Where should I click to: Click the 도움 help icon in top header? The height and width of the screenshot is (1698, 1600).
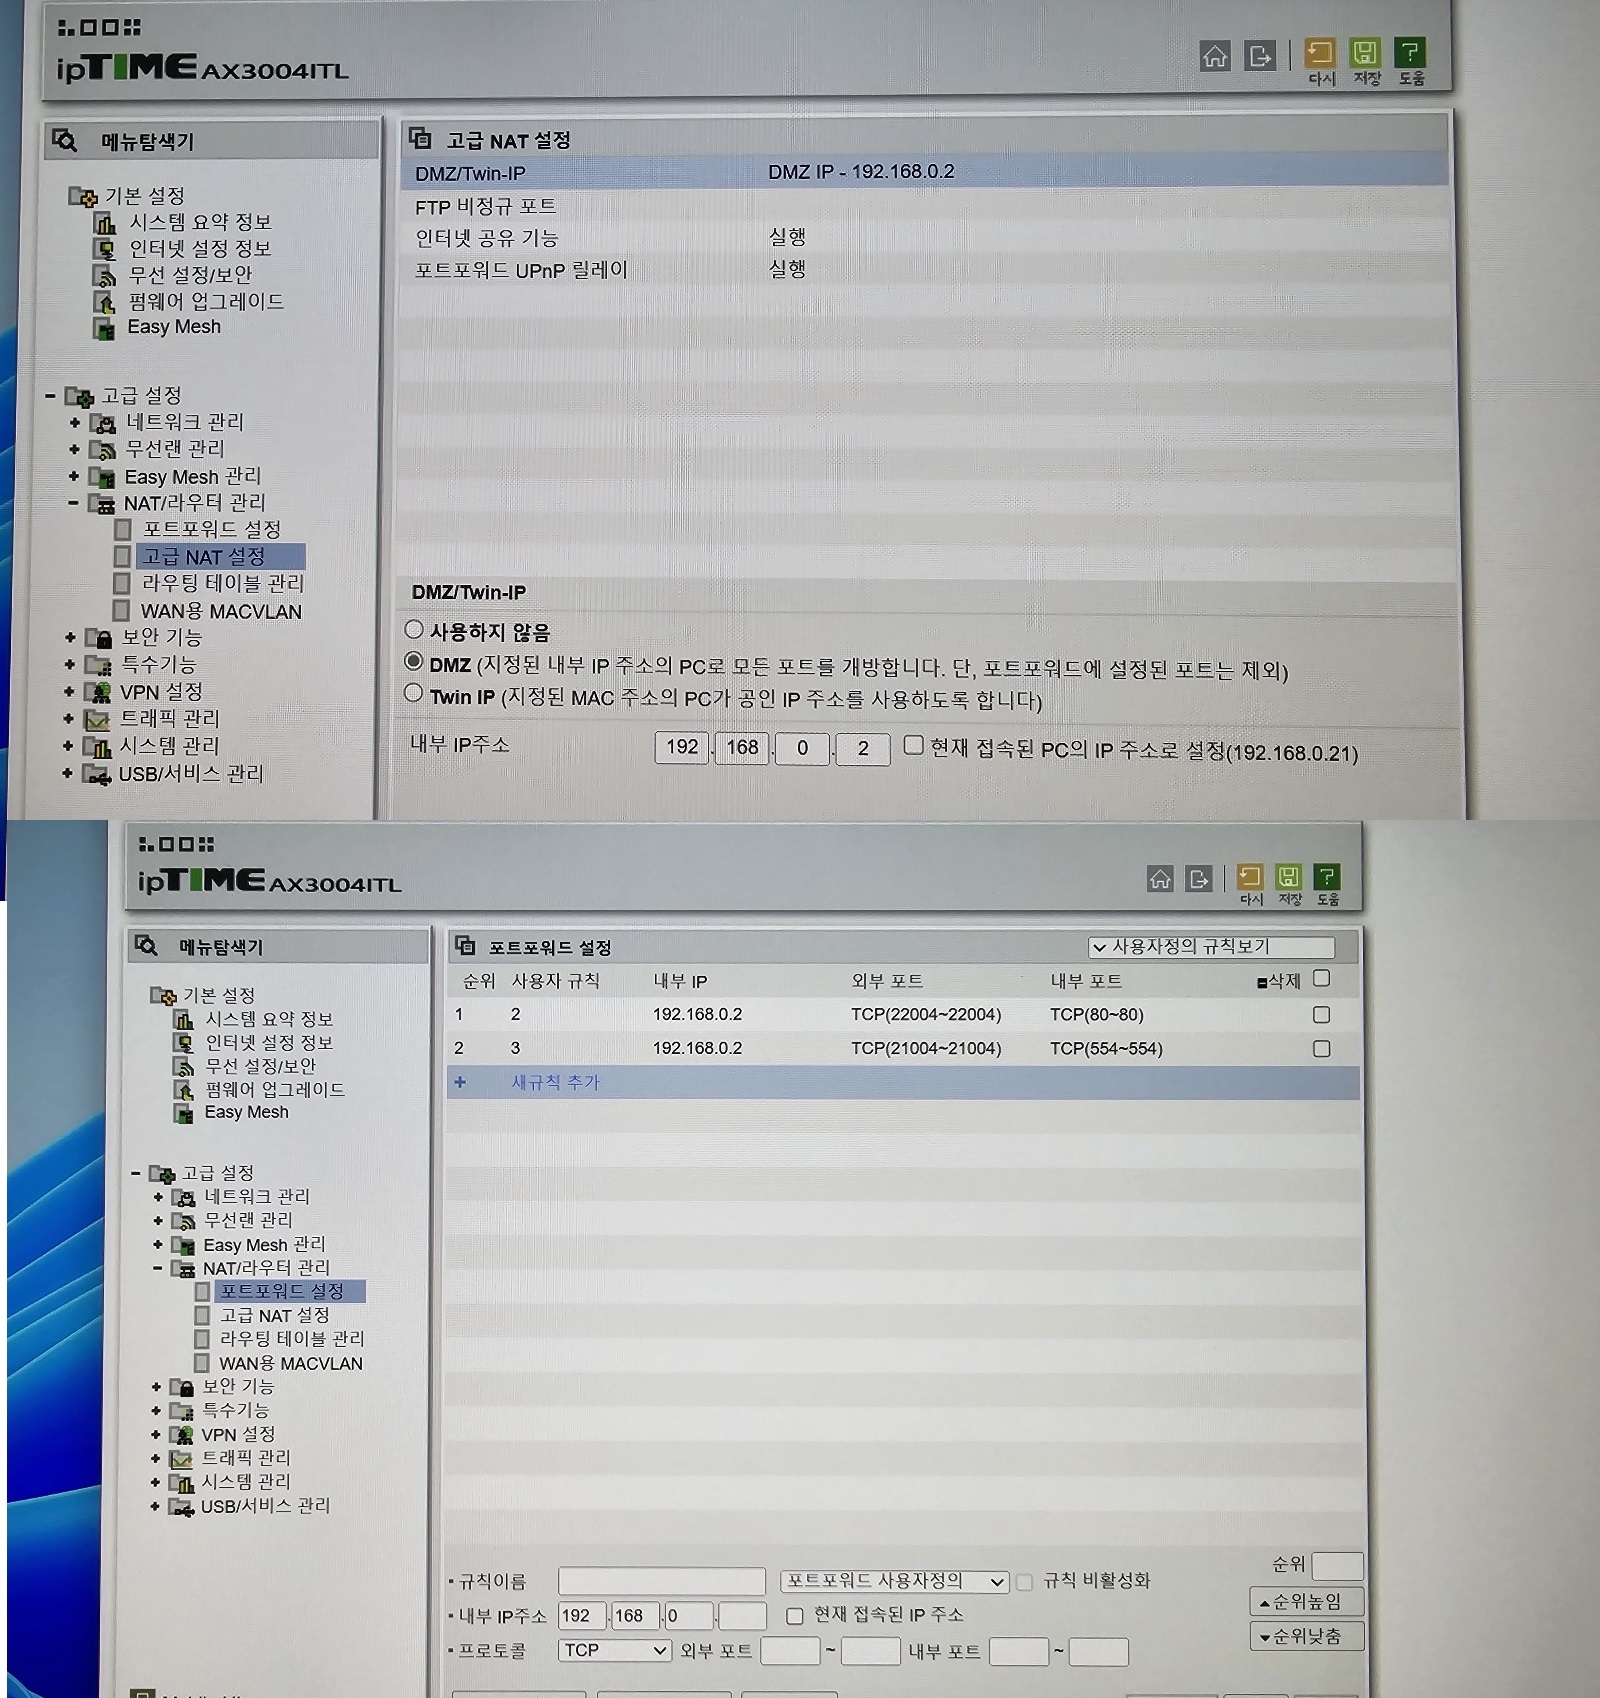[x=1410, y=53]
